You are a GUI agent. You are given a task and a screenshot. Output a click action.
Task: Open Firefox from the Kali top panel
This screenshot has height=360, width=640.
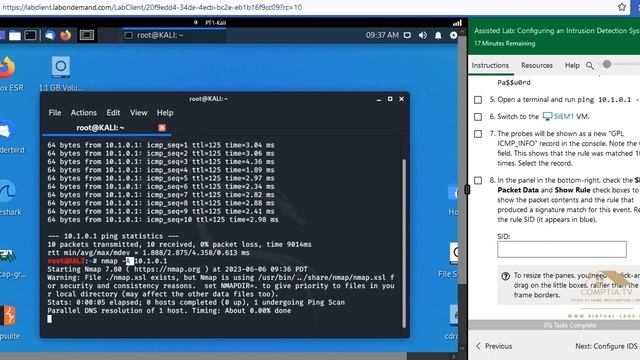(x=65, y=36)
